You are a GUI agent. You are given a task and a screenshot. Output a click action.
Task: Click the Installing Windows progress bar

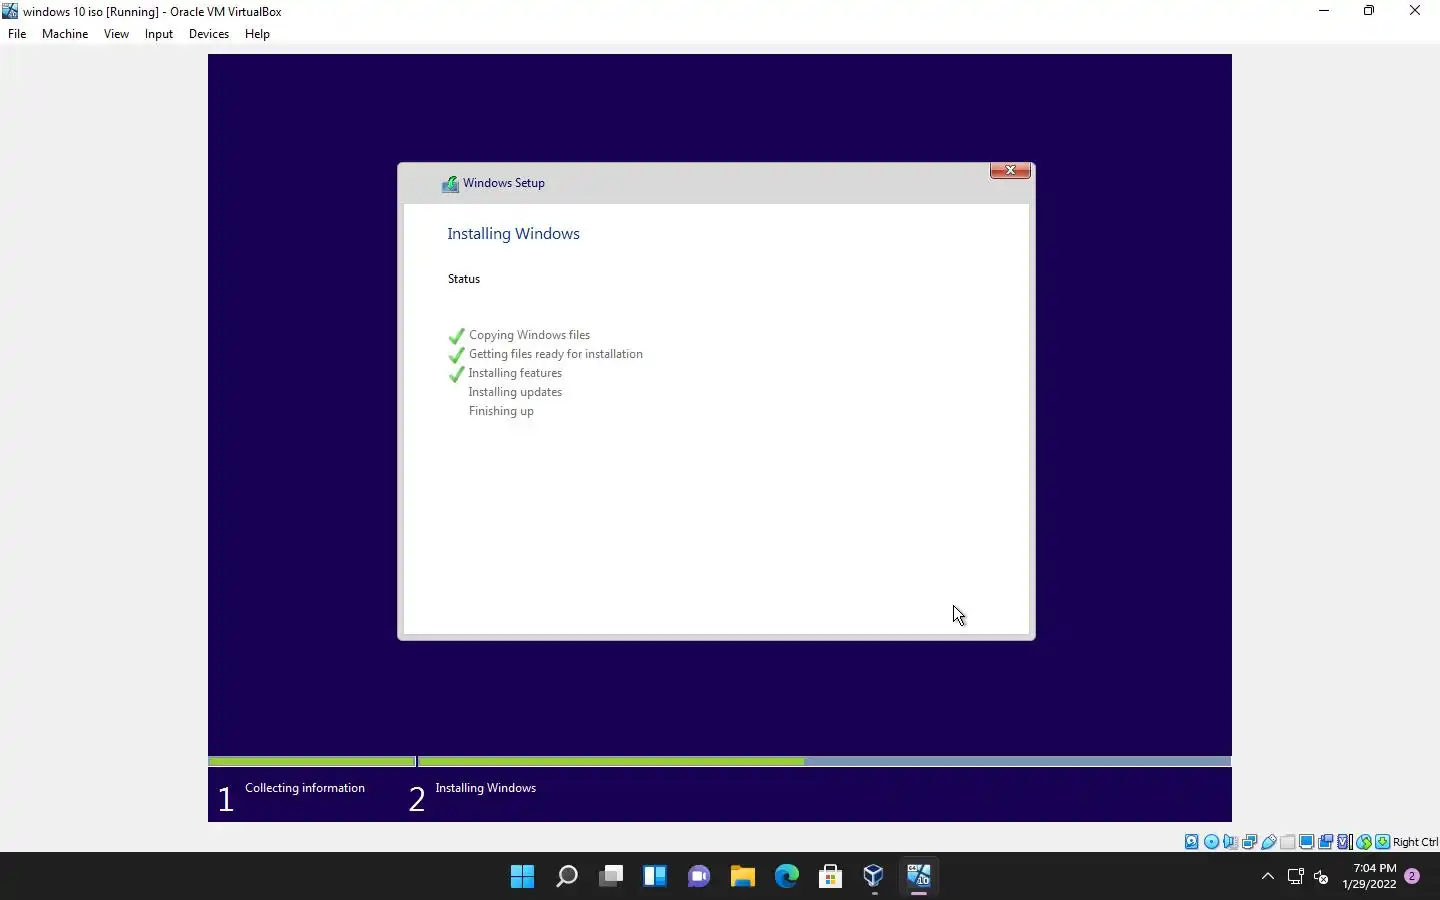(x=824, y=761)
